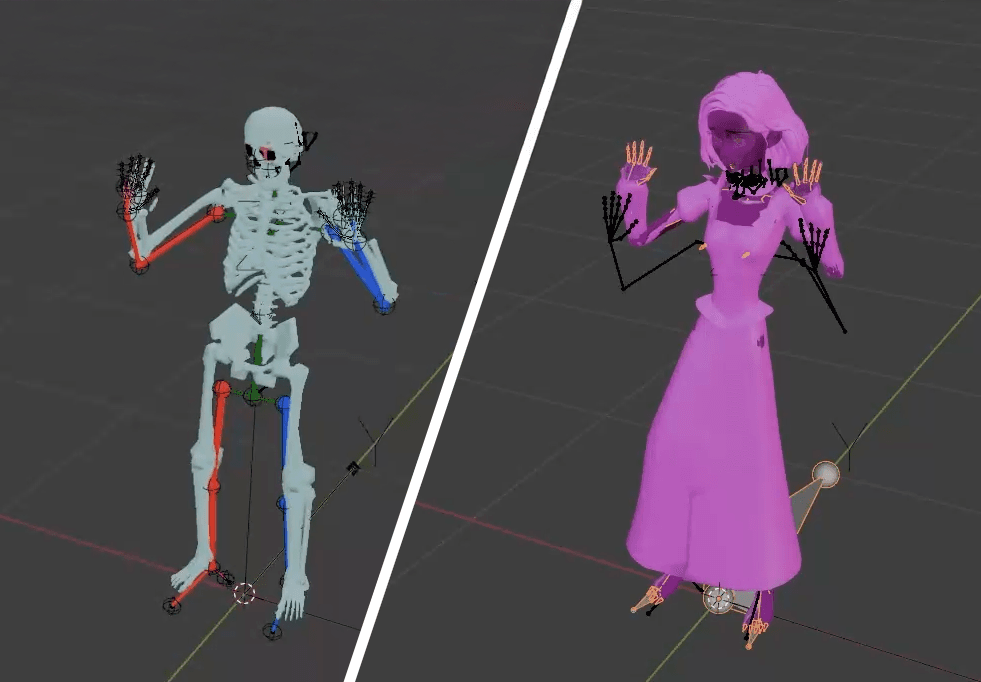Select the Y-shaped empty above the light
The image size is (981, 682).
850,445
